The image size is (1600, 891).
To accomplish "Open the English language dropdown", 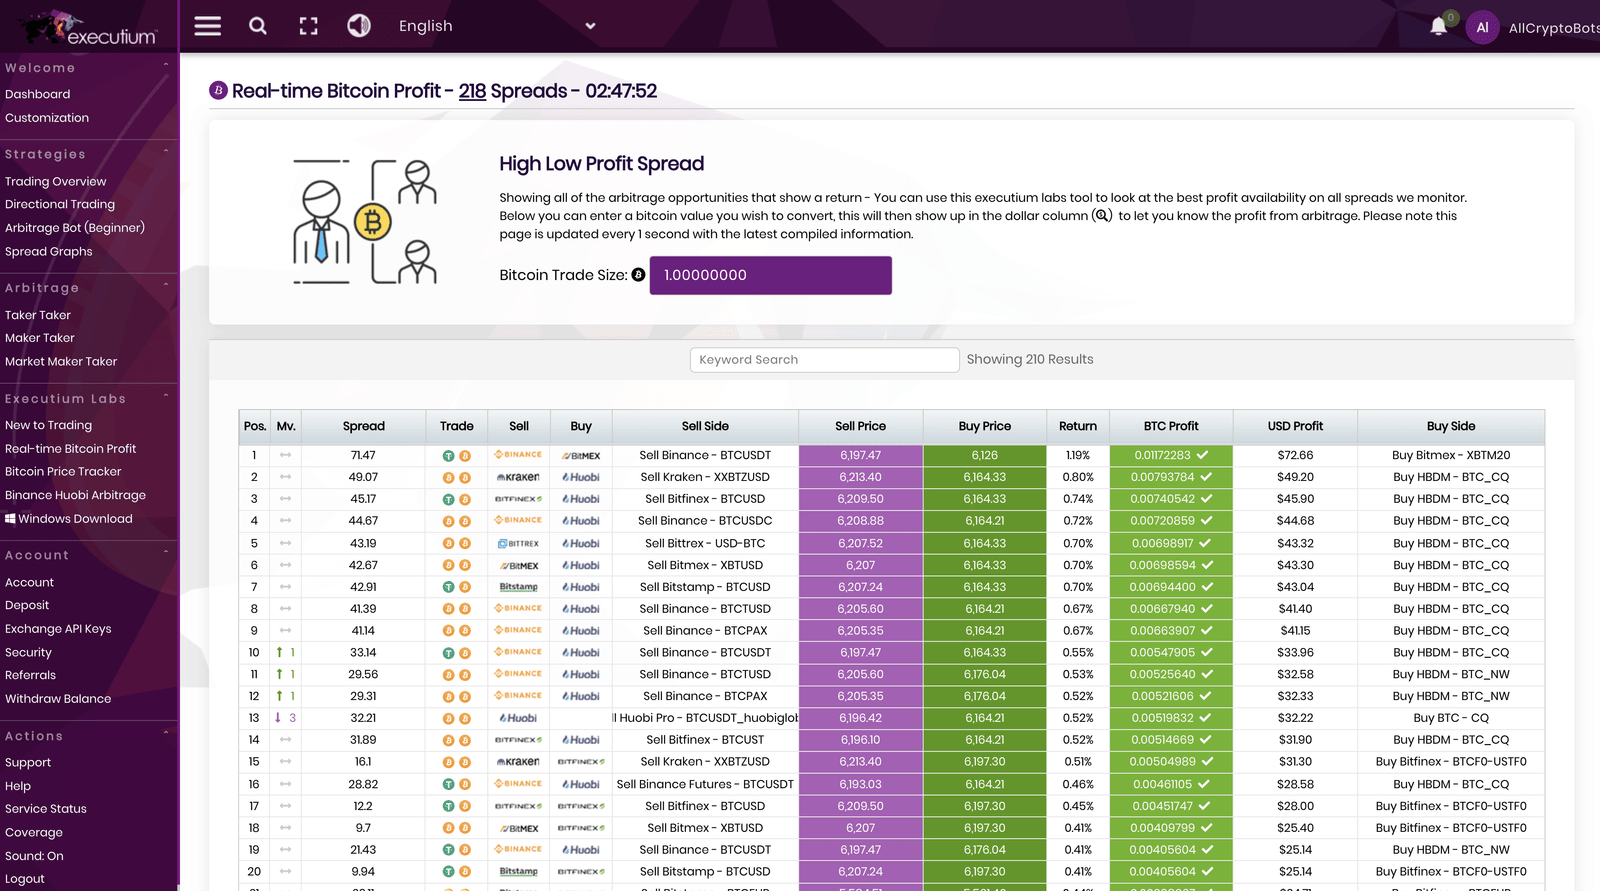I will point(496,26).
